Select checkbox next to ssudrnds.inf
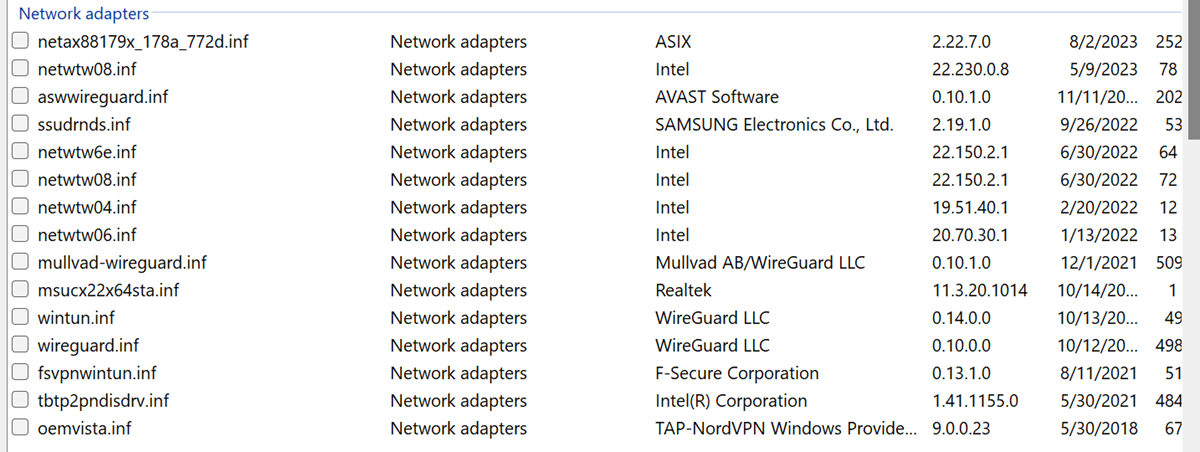 pos(20,125)
